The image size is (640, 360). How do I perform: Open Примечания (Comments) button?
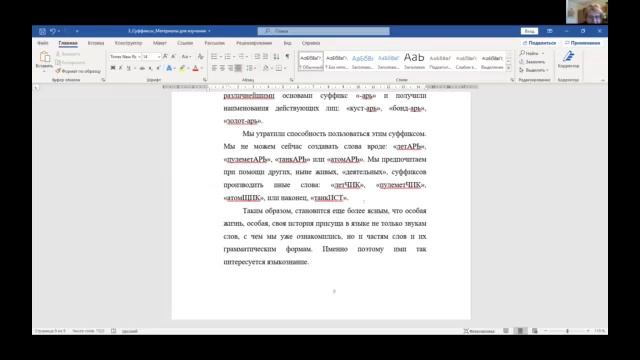point(582,43)
